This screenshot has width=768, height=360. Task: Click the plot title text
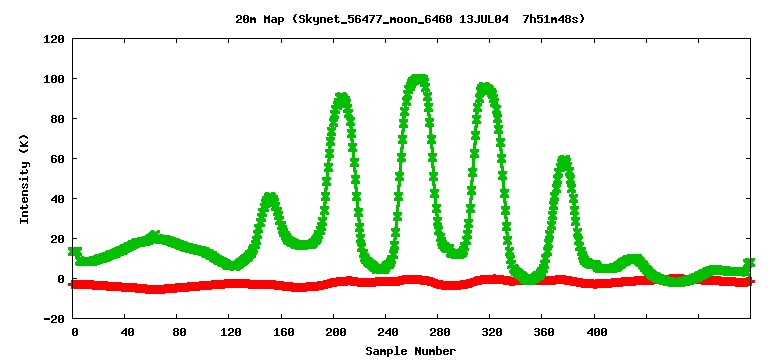(x=410, y=20)
